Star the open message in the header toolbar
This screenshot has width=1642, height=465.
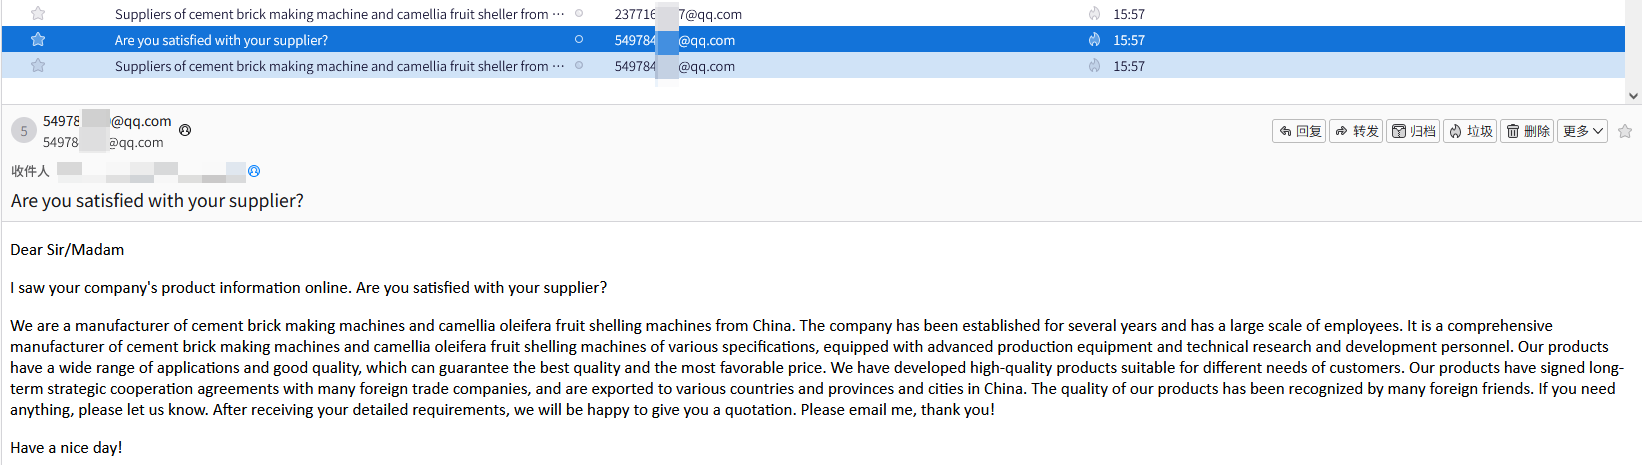[x=1625, y=131]
